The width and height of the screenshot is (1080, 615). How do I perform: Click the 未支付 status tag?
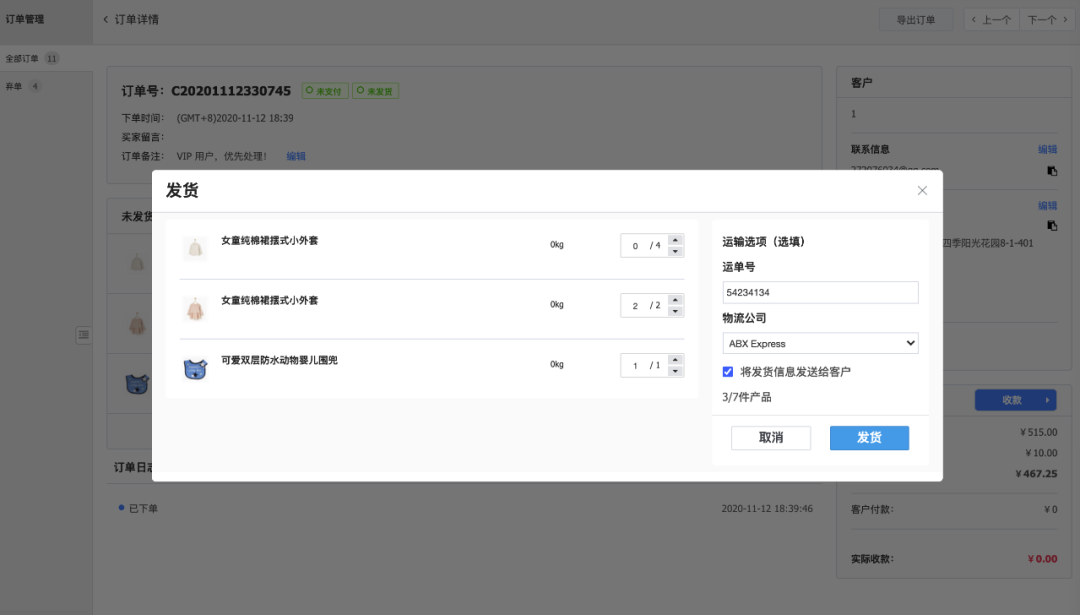(324, 91)
